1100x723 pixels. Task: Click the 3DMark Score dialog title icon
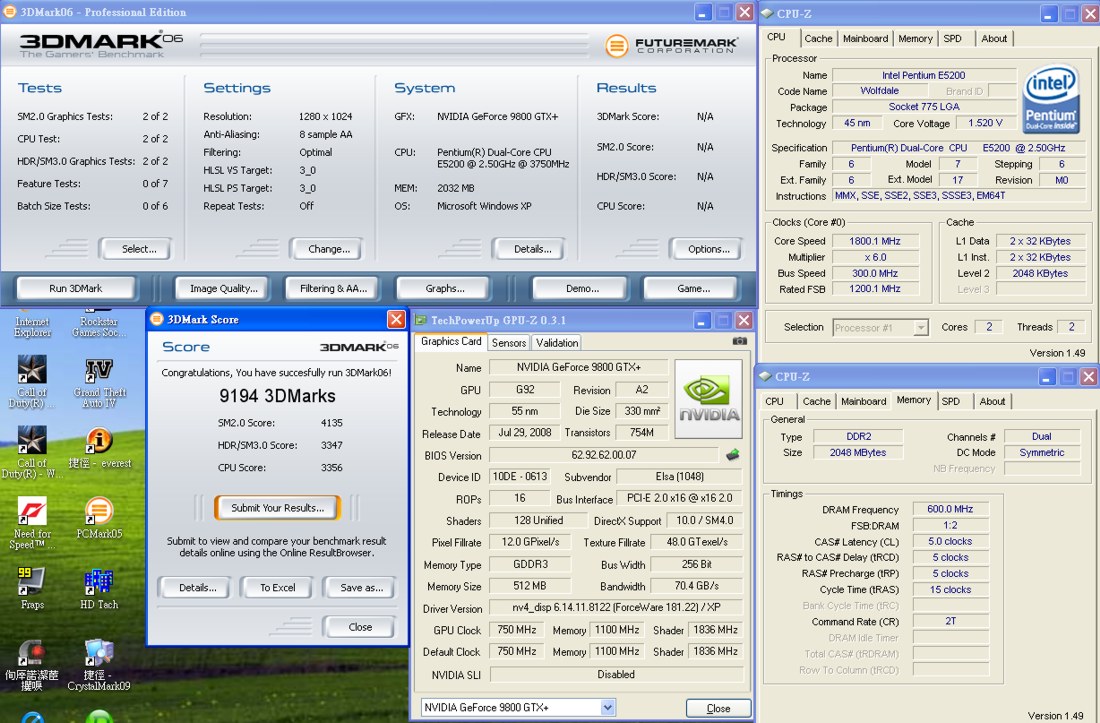click(157, 319)
